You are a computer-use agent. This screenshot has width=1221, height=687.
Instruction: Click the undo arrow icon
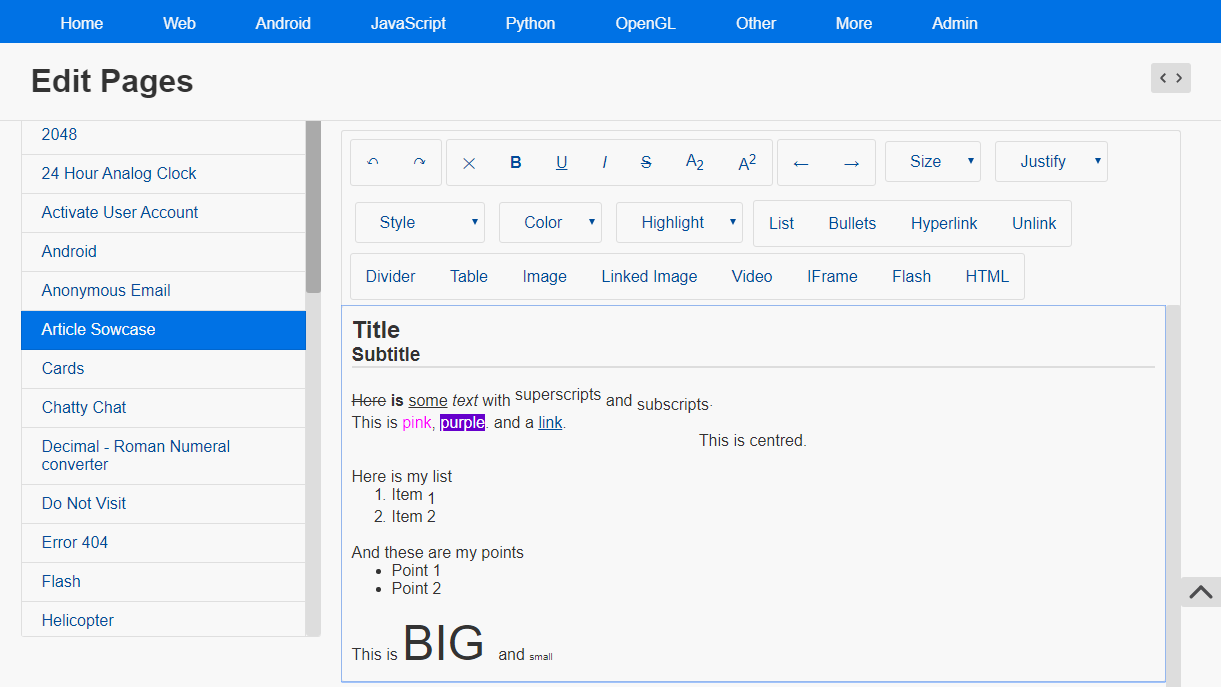point(373,162)
